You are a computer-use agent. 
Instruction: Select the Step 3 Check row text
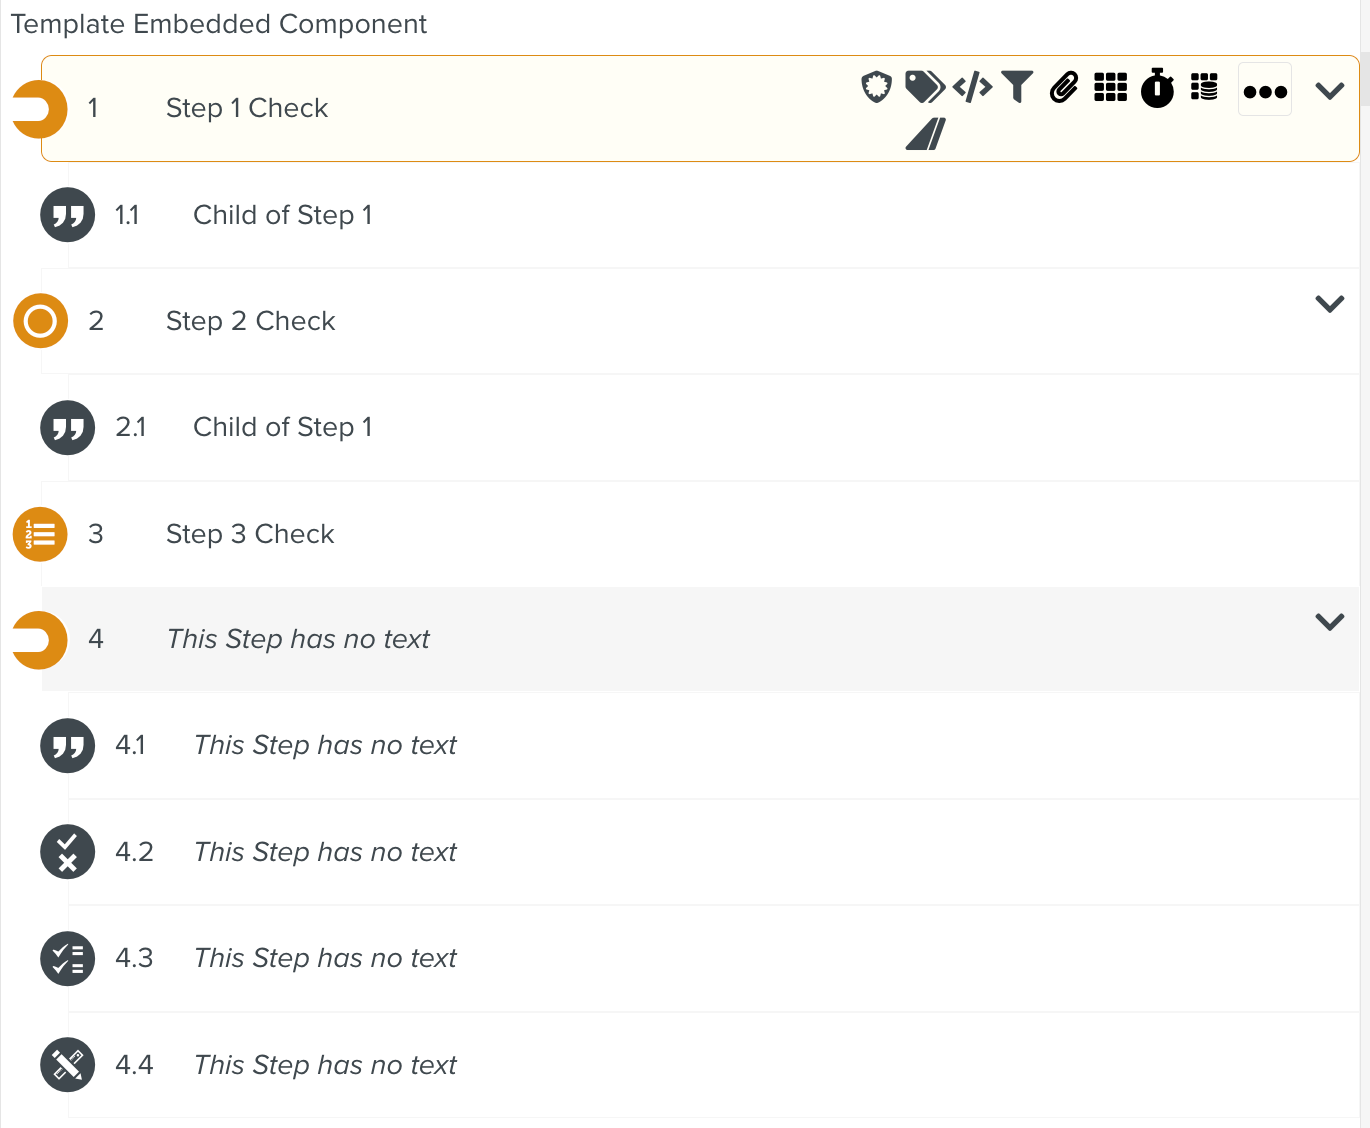pos(250,534)
